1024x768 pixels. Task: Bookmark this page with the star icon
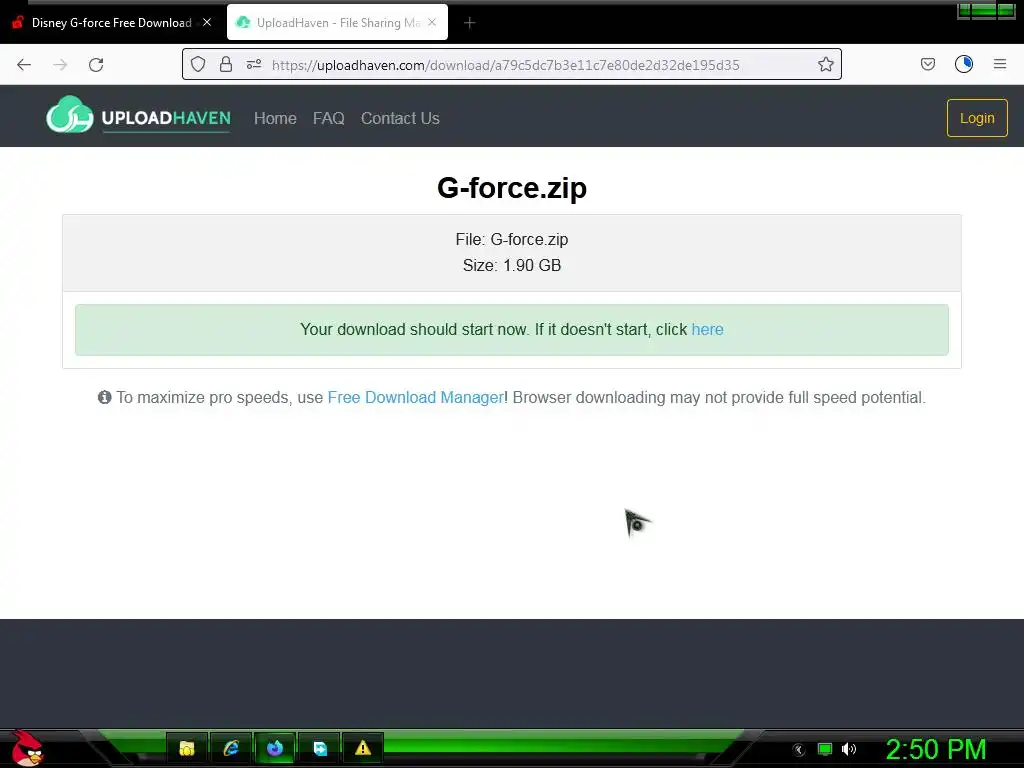[x=825, y=64]
